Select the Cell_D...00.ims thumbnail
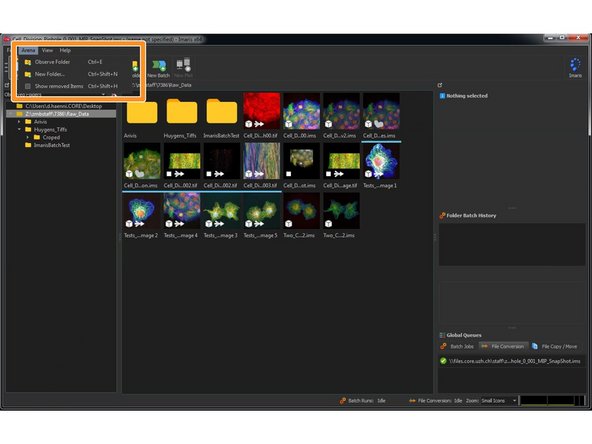This screenshot has height=444, width=592. (x=302, y=111)
